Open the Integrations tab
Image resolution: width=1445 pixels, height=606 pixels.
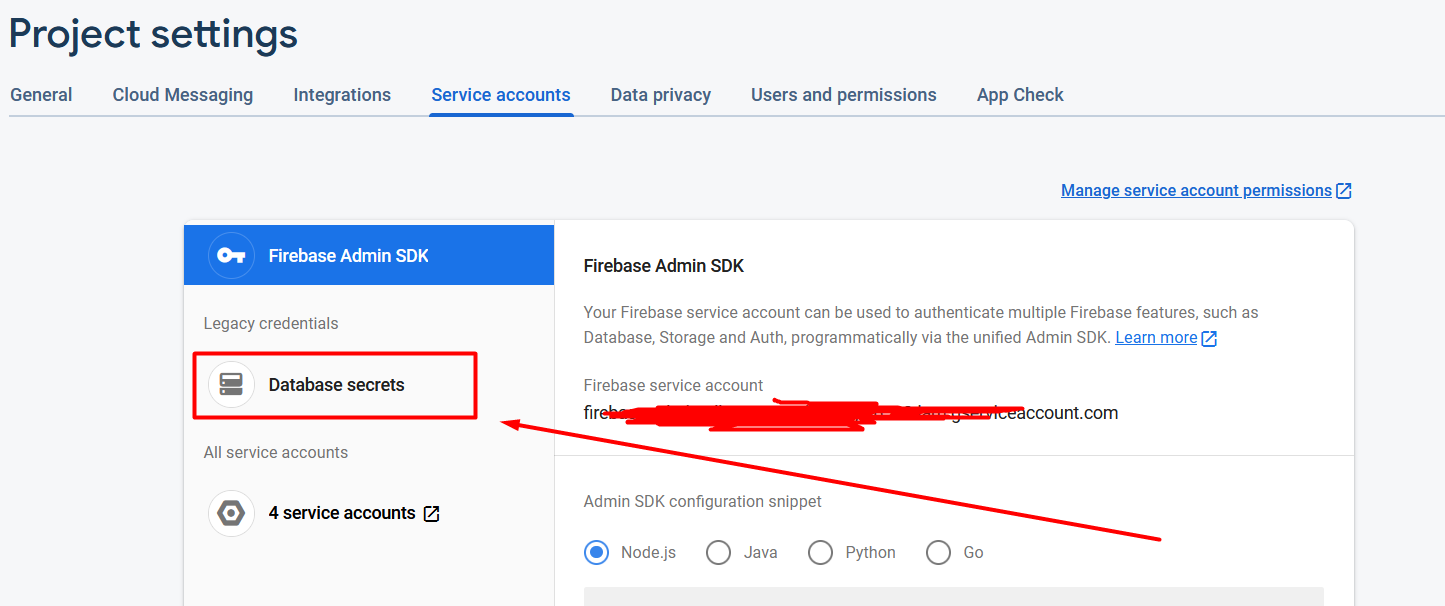(342, 95)
